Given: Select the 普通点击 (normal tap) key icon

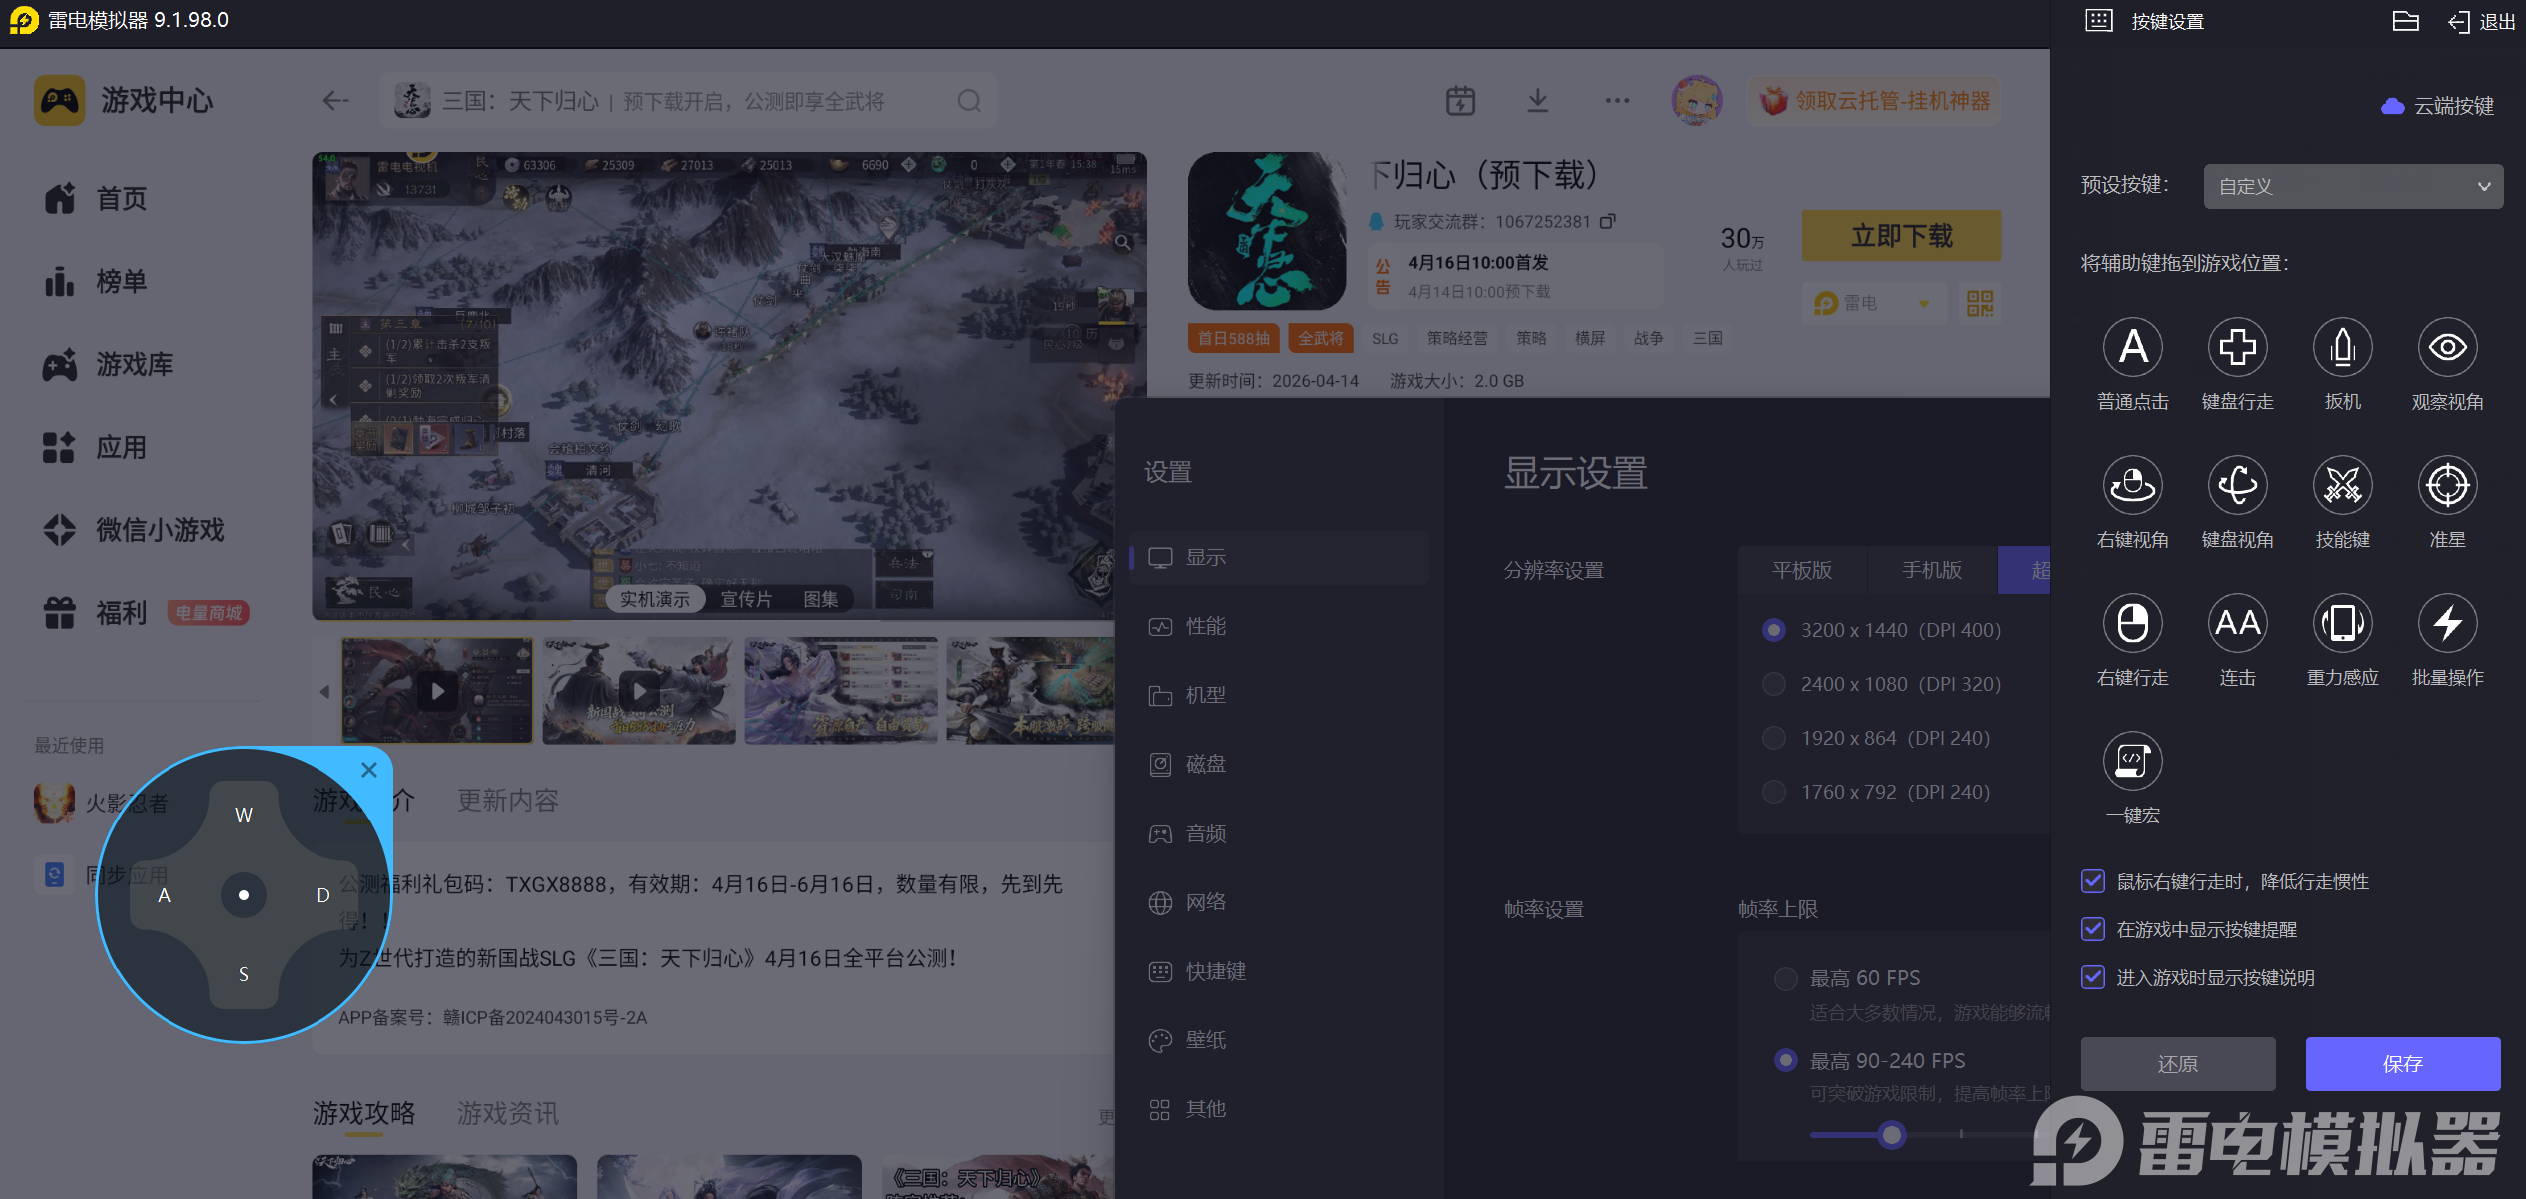Looking at the screenshot, I should coord(2132,348).
